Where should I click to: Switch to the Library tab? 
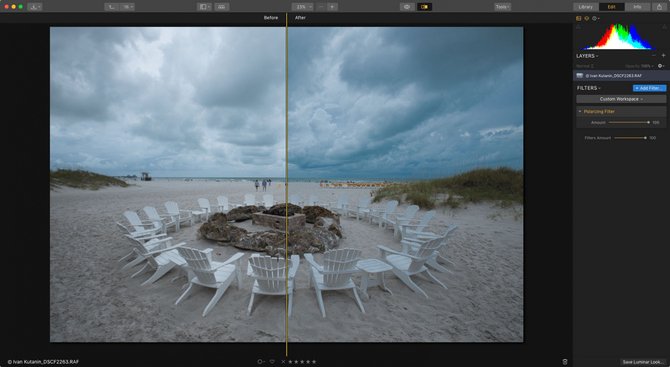click(585, 7)
